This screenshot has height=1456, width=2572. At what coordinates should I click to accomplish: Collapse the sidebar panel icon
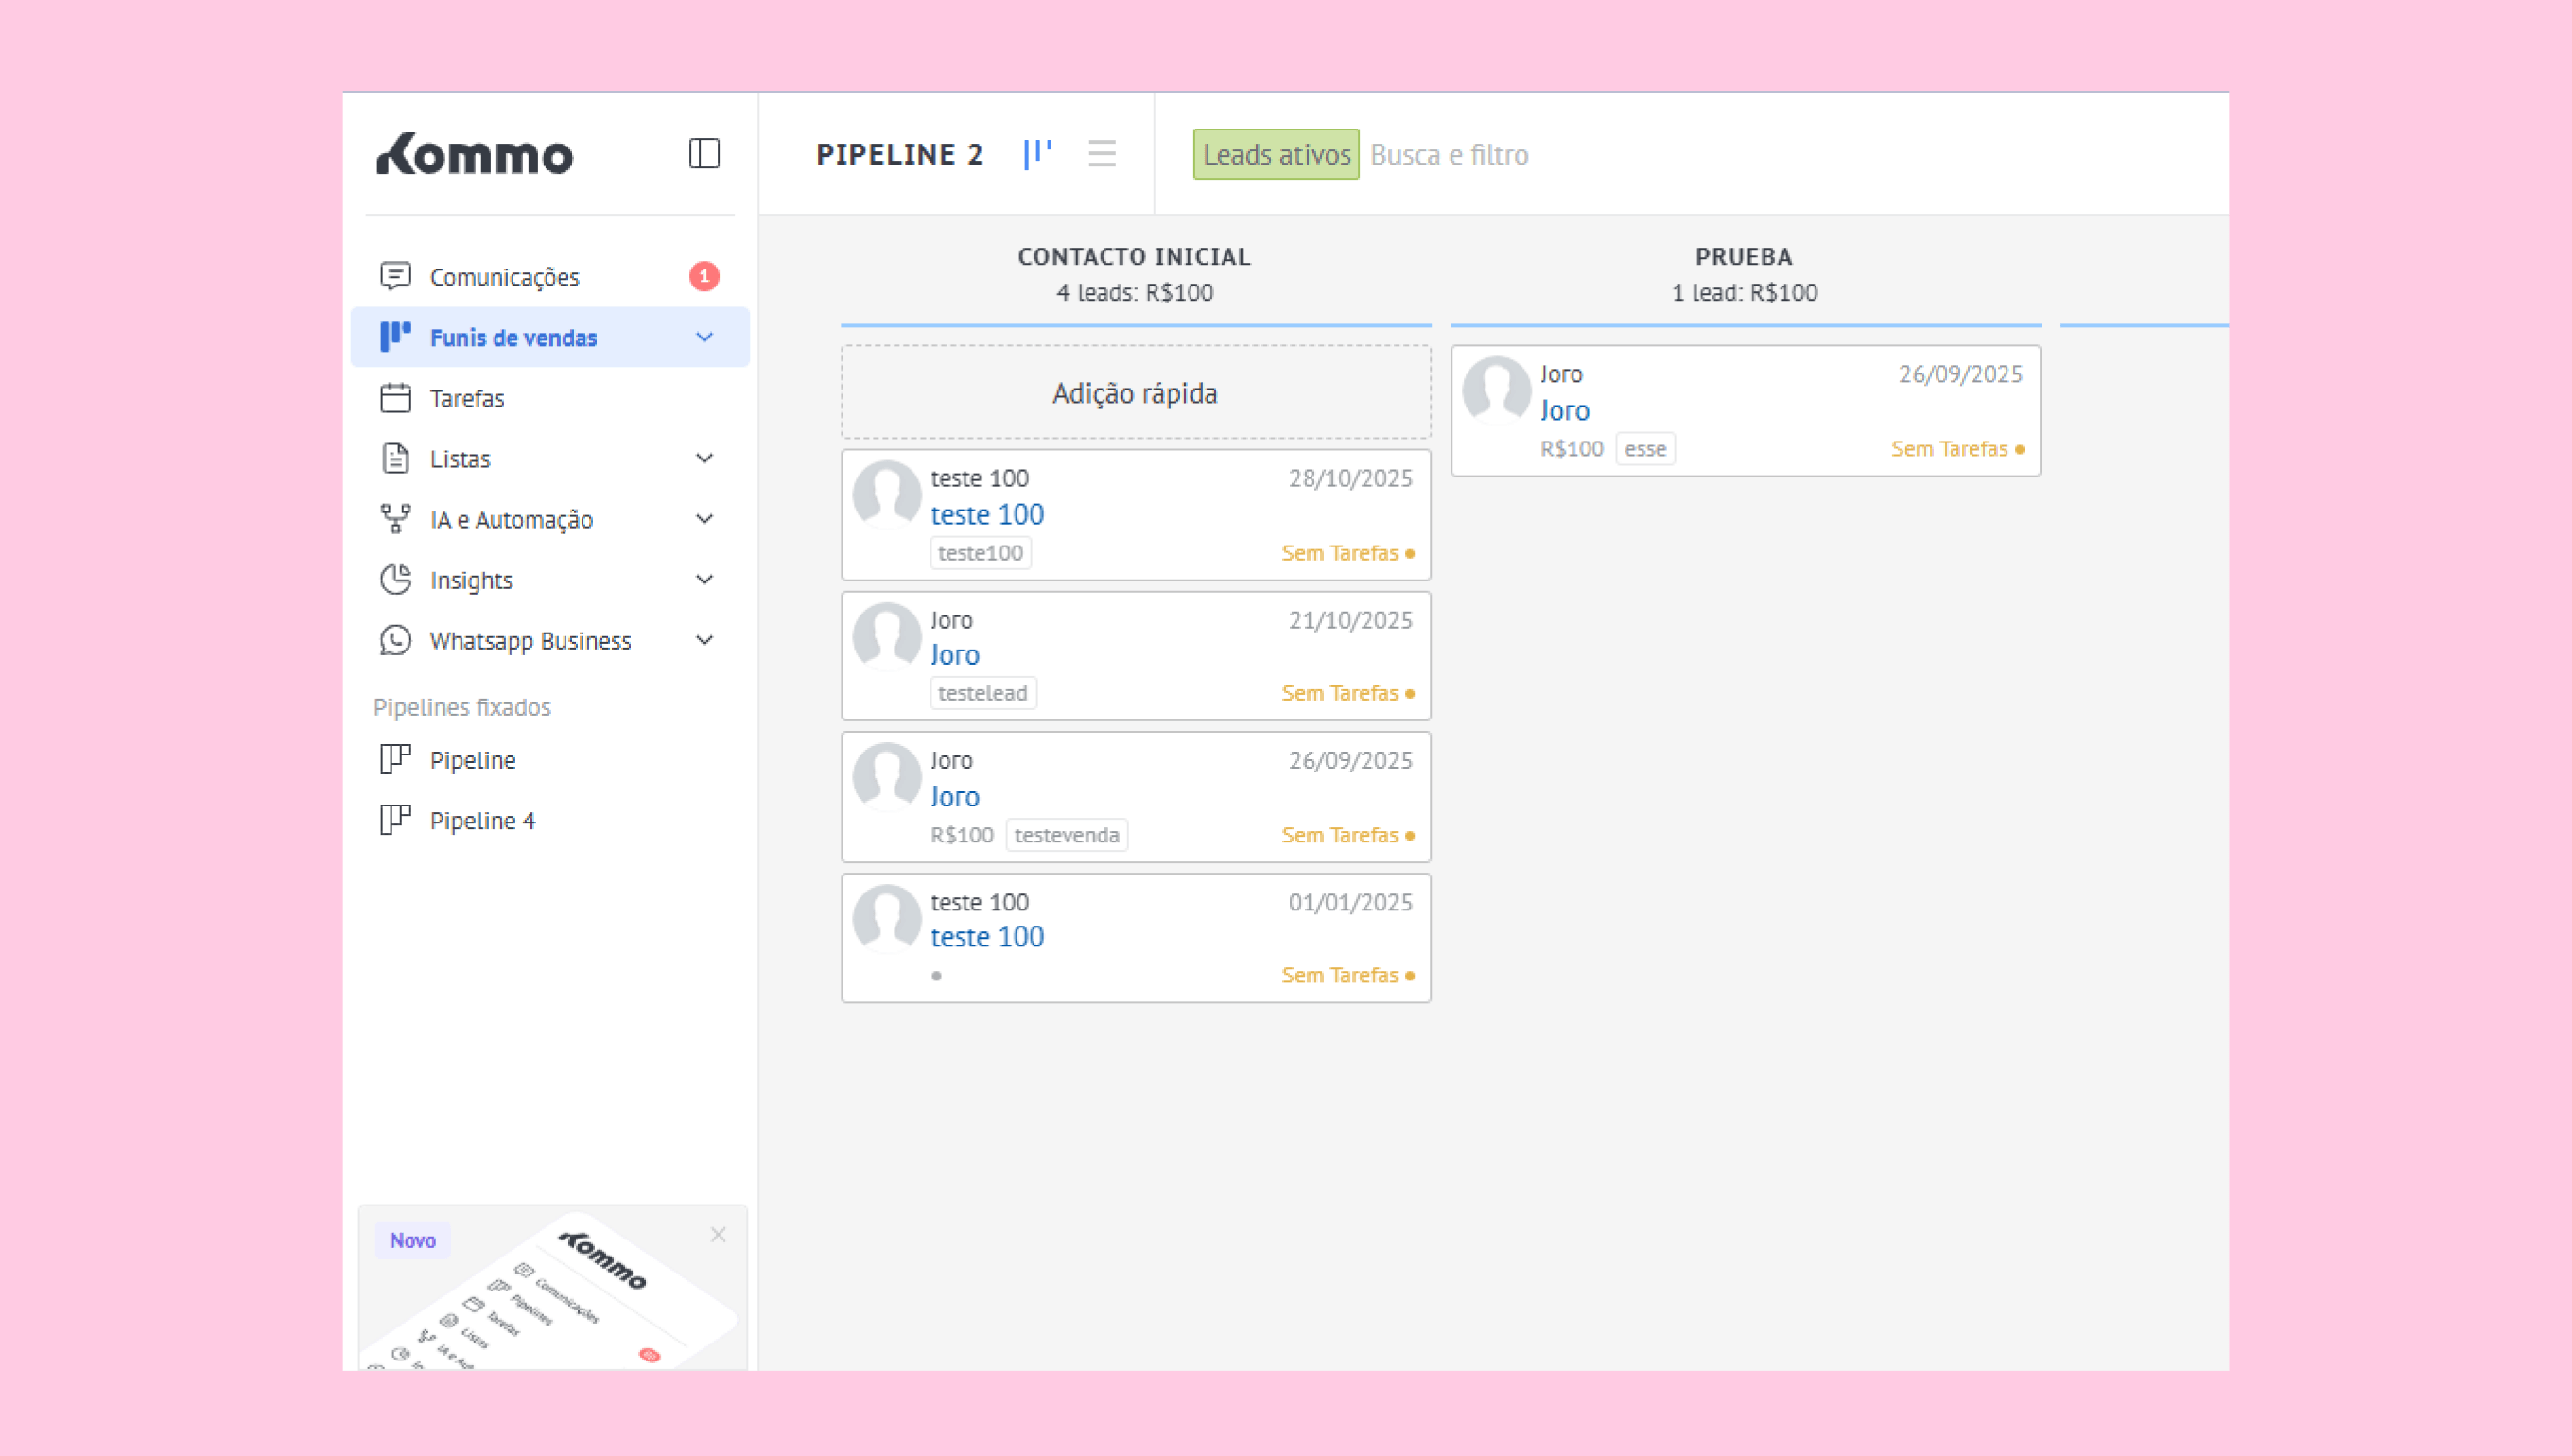704,154
